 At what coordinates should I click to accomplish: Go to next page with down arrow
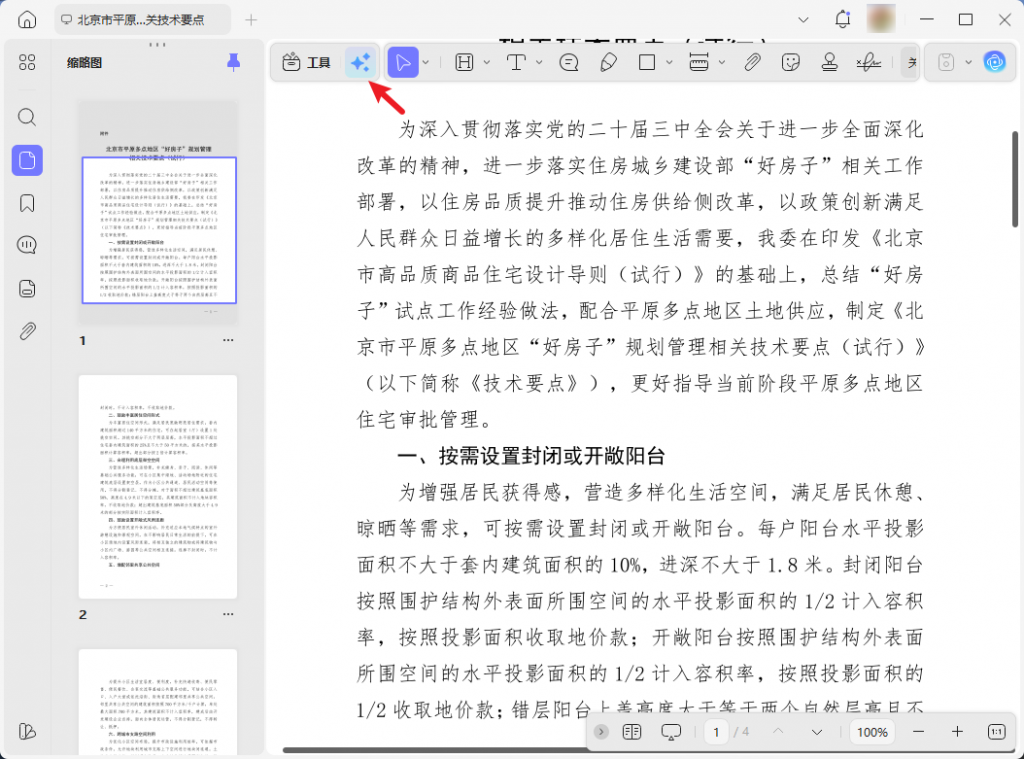(x=817, y=732)
